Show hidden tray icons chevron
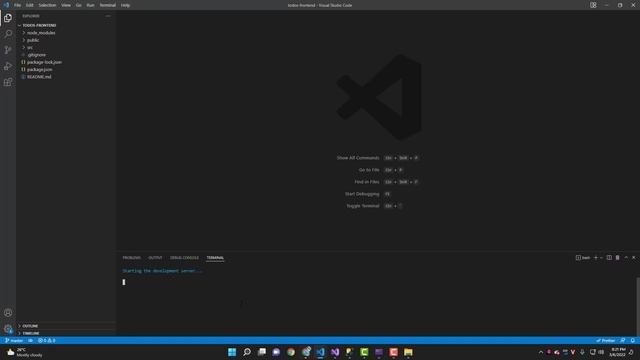The width and height of the screenshot is (640, 360). (541, 352)
